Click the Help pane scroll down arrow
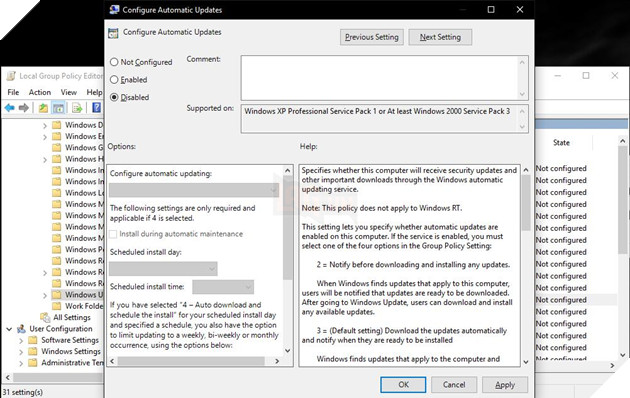The width and height of the screenshot is (630, 398). point(526,362)
